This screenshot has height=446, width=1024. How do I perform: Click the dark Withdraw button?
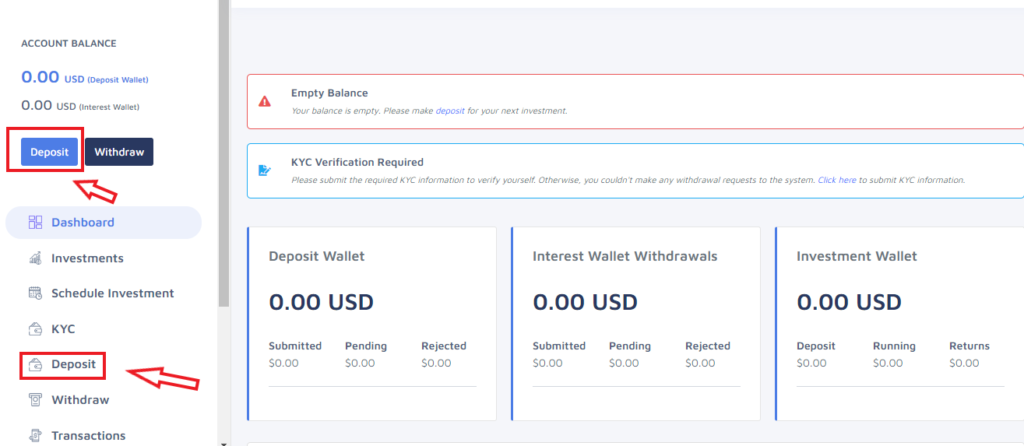coord(119,151)
